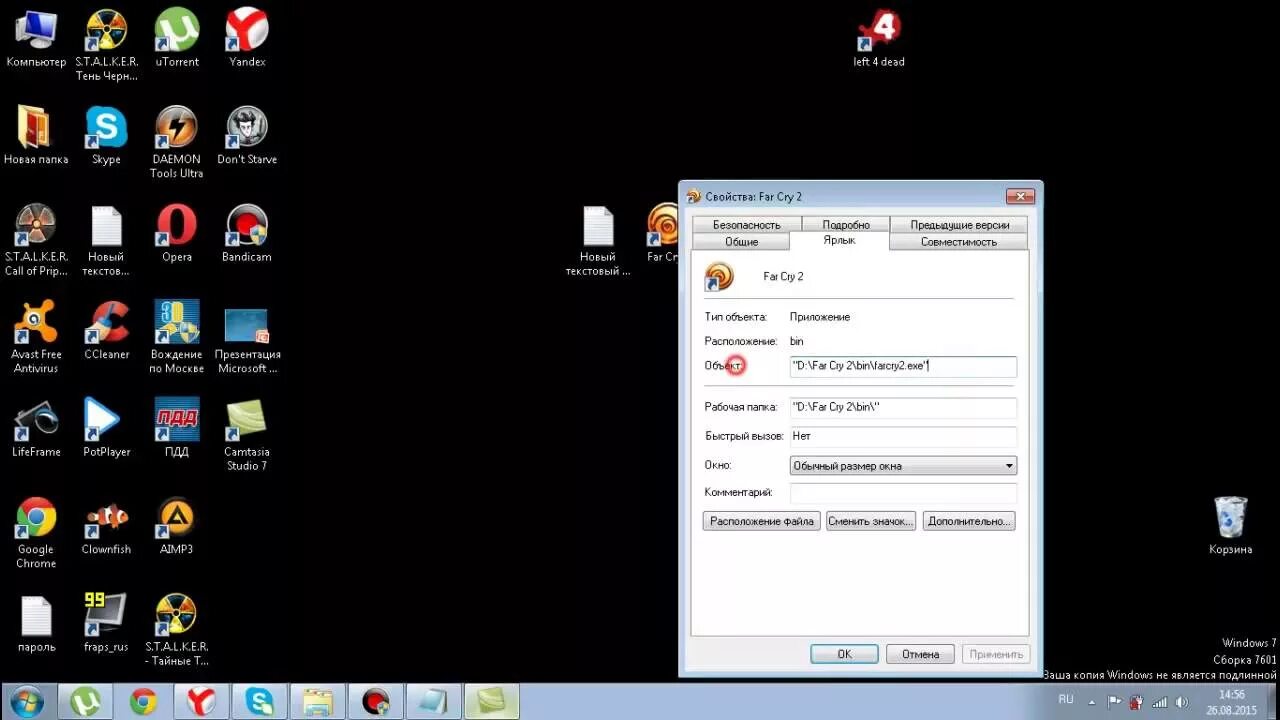This screenshot has width=1280, height=720.
Task: Select the Новая папка folder icon
Action: point(36,137)
